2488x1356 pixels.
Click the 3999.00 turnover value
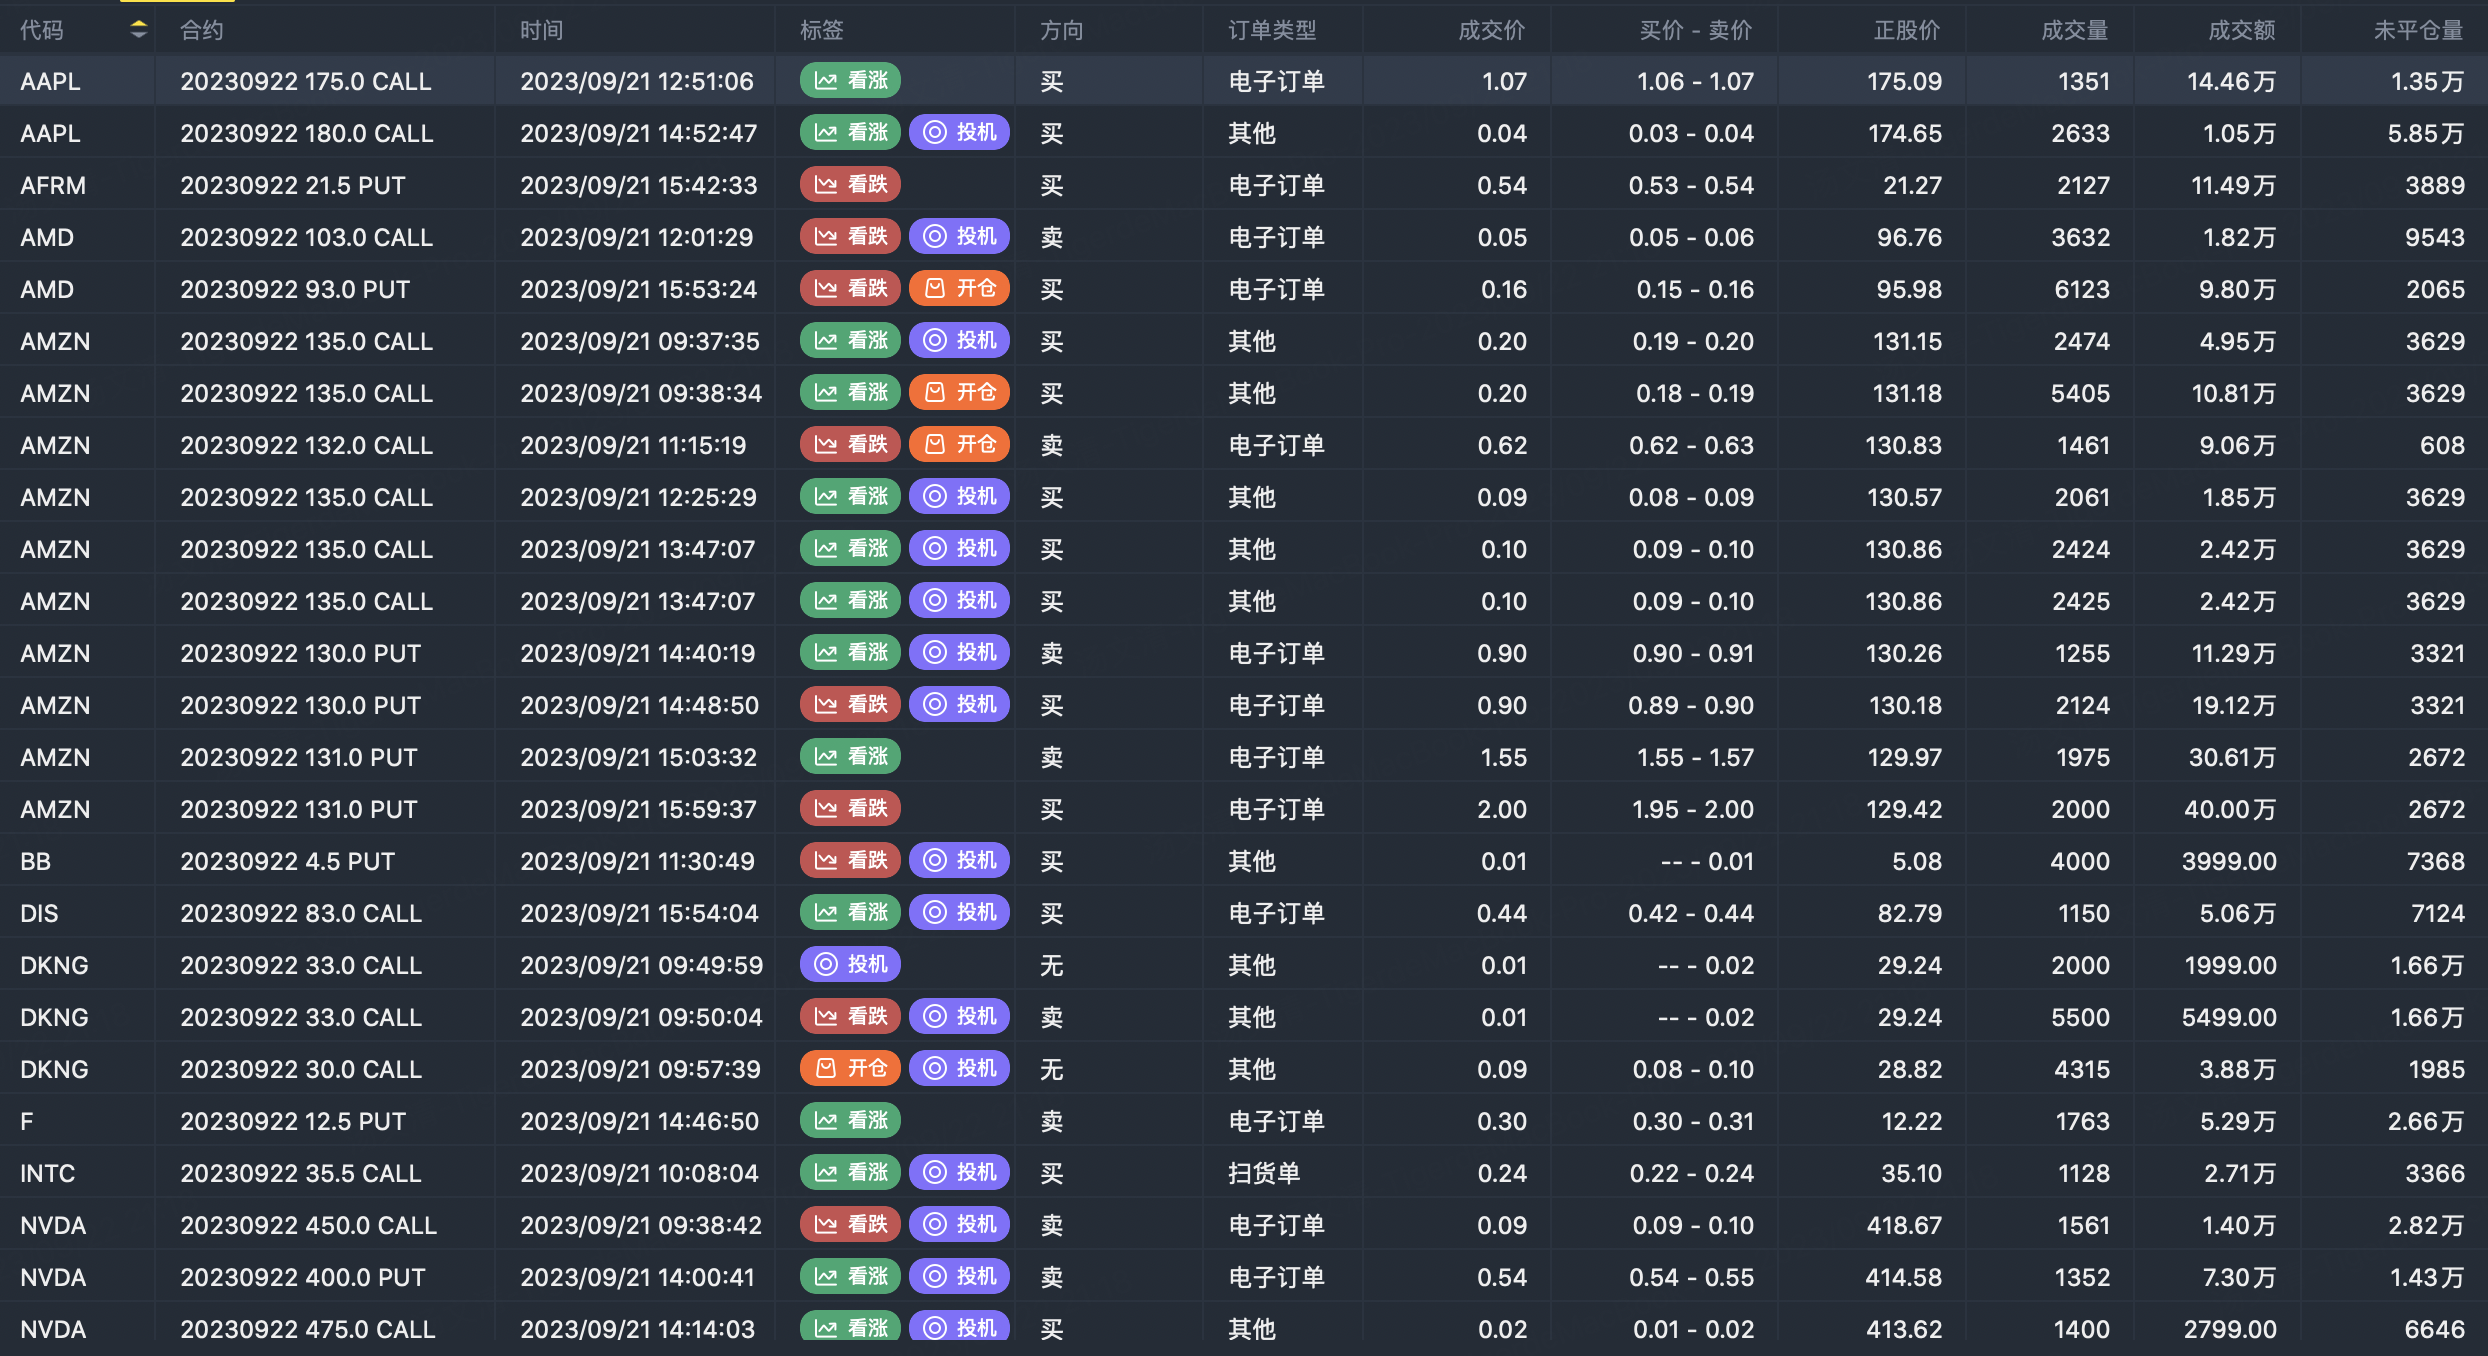click(x=2229, y=861)
